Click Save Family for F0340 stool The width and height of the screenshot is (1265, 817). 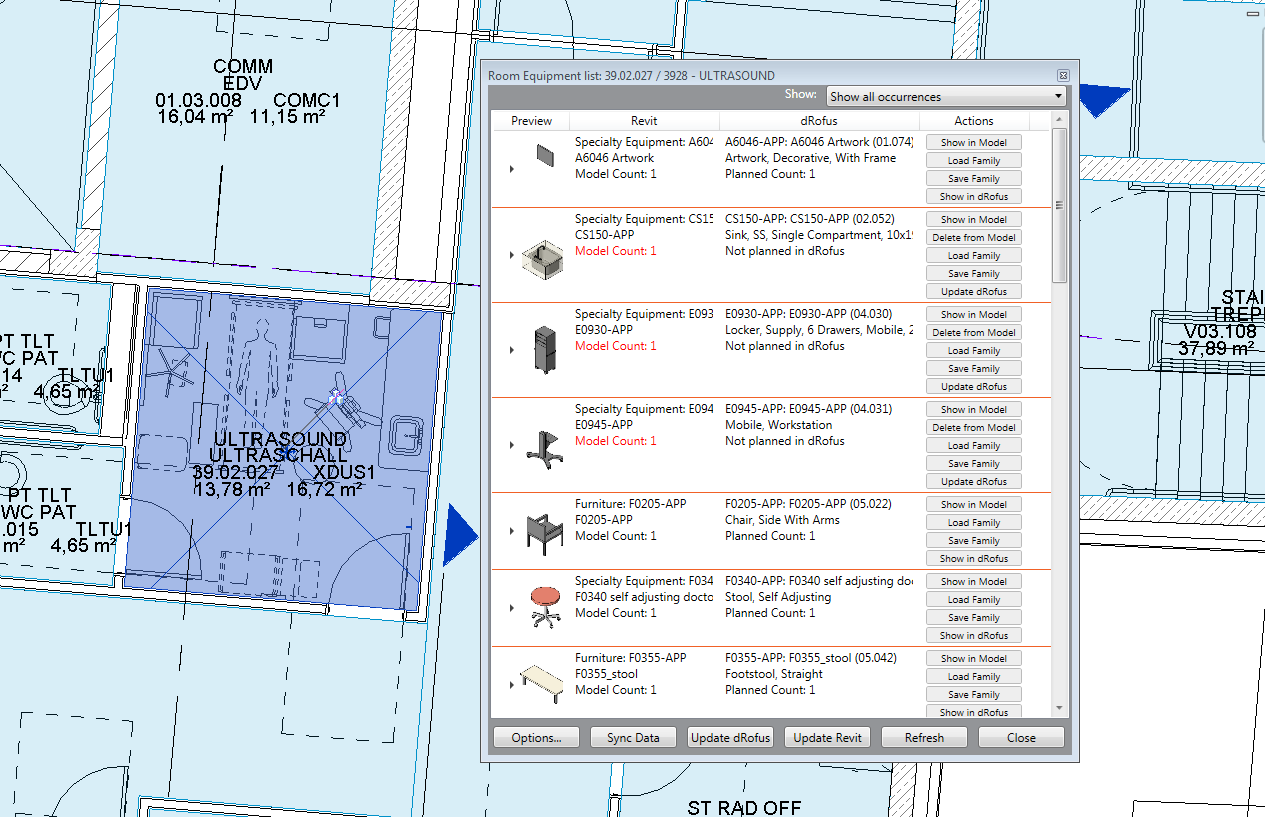973,617
